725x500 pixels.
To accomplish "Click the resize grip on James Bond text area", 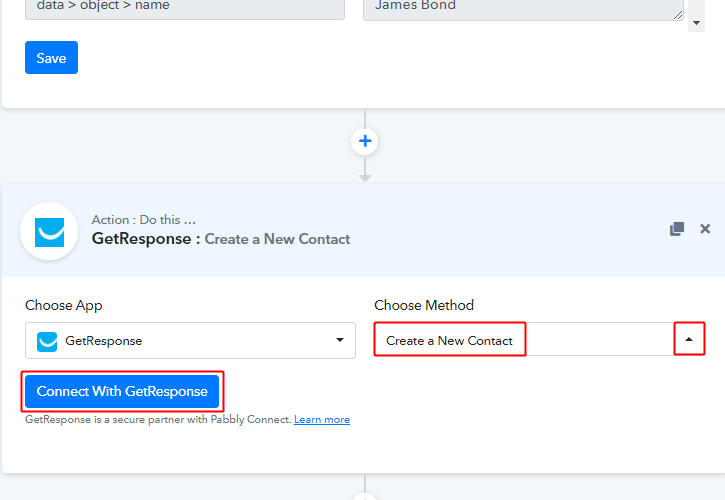I will [678, 15].
